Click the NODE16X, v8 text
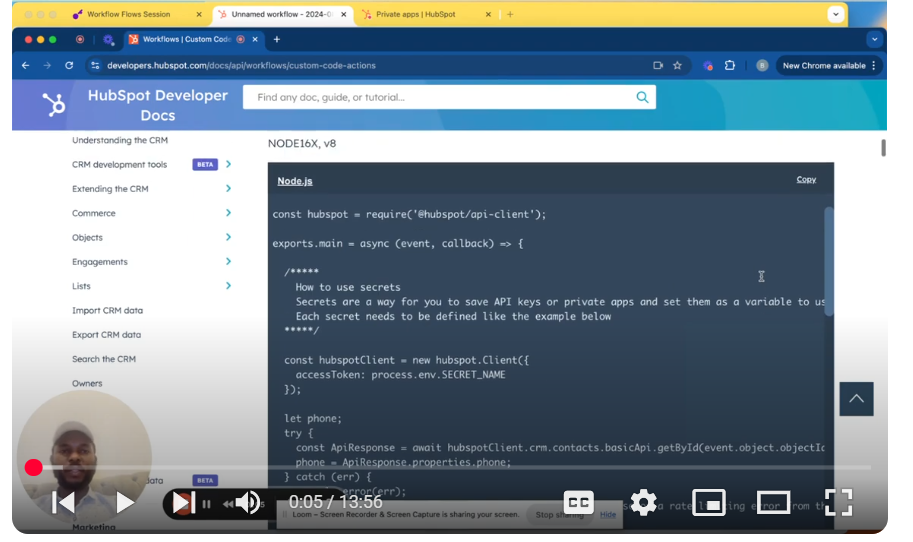This screenshot has height=542, width=913. pos(302,143)
